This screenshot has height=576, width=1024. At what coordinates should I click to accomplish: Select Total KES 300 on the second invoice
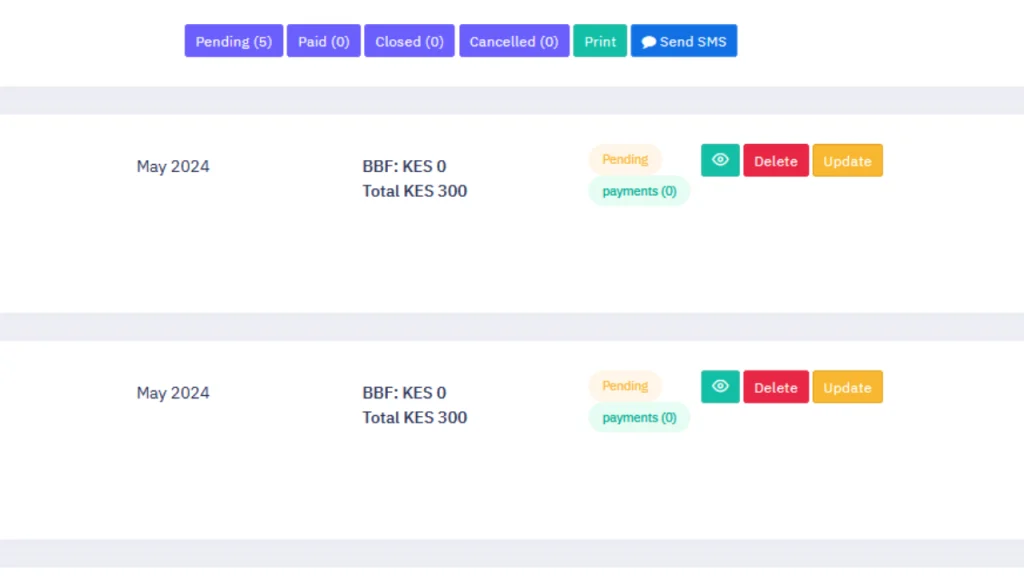(415, 417)
